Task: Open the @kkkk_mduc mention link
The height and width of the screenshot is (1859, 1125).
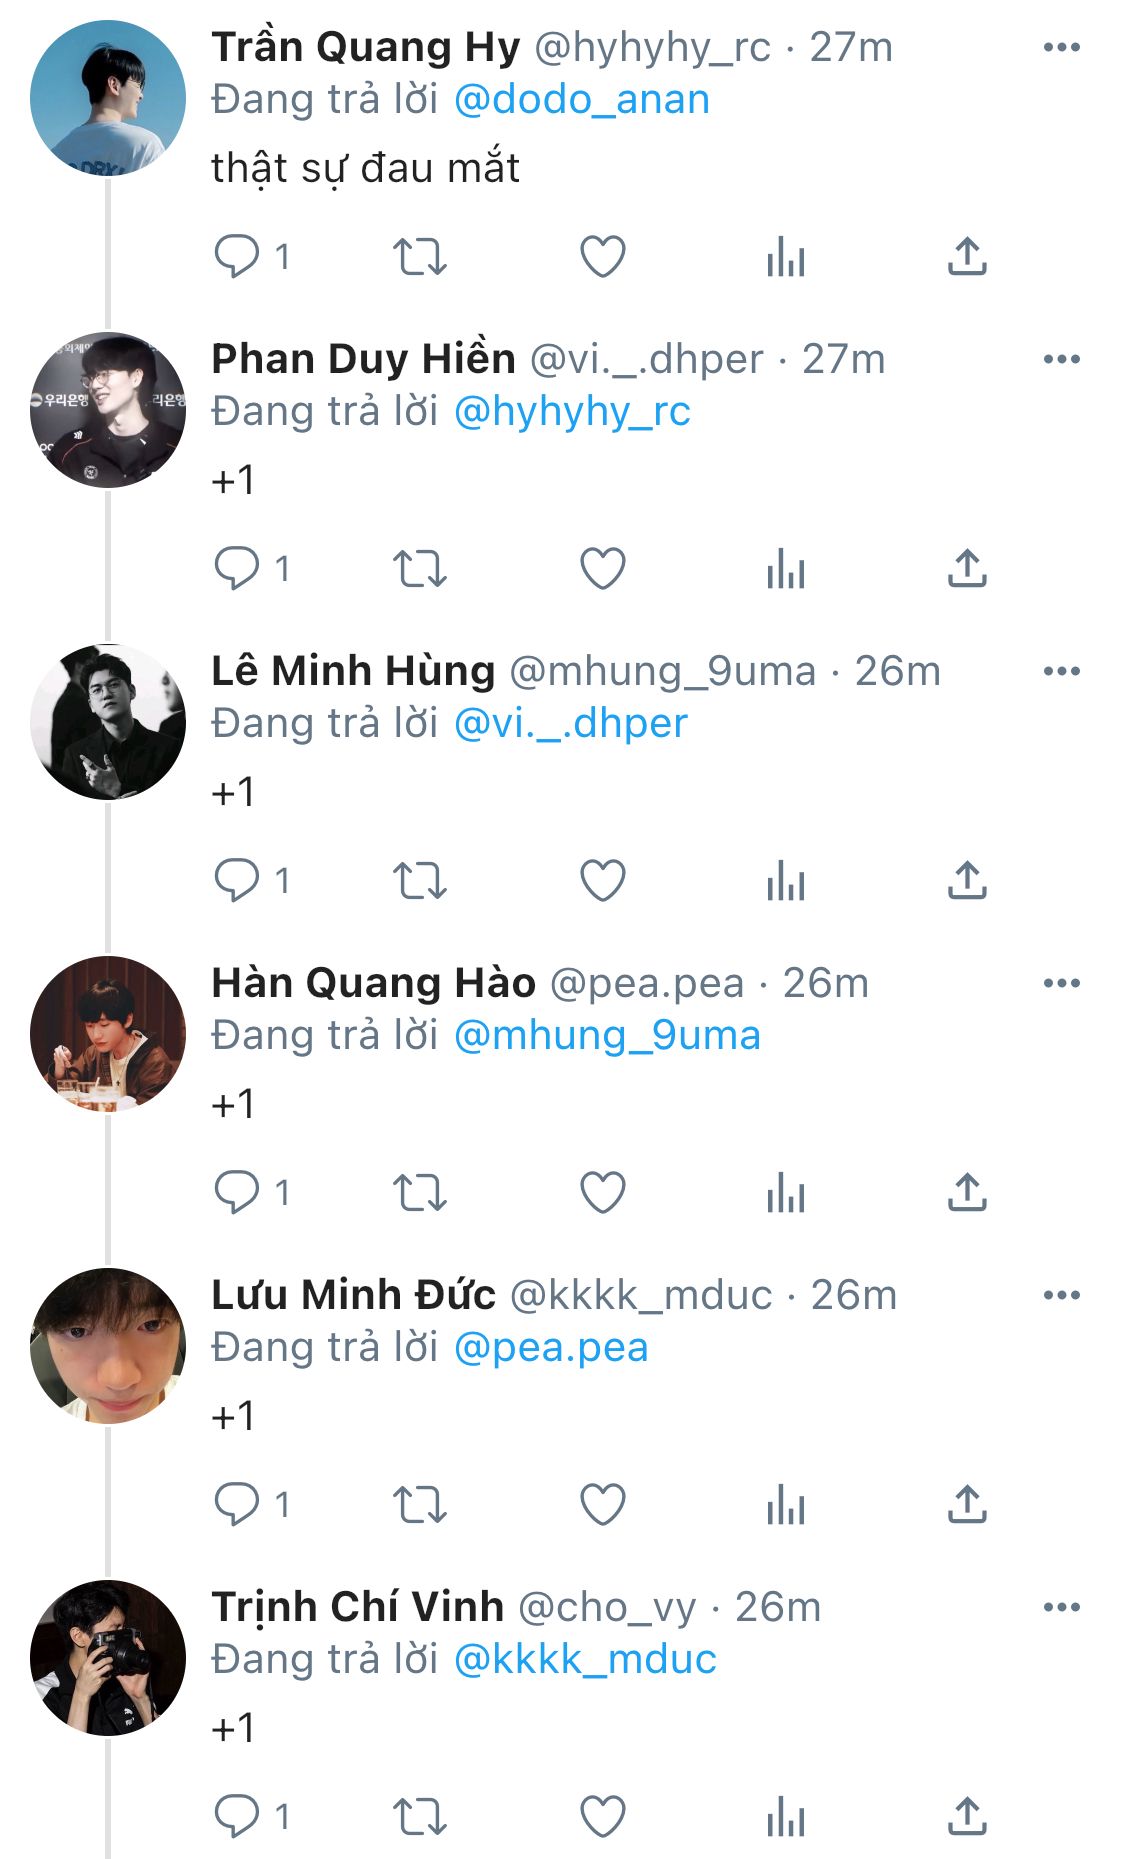Action: coord(585,1660)
